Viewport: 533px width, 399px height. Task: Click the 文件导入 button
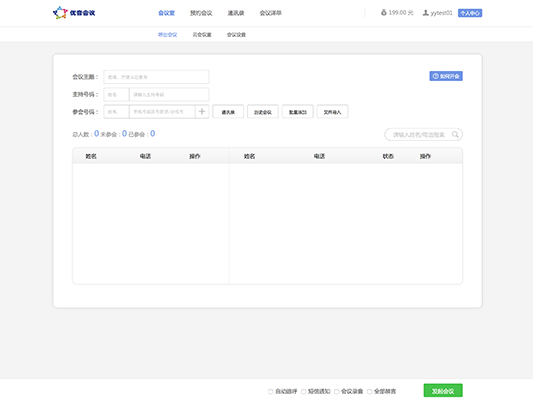(332, 112)
